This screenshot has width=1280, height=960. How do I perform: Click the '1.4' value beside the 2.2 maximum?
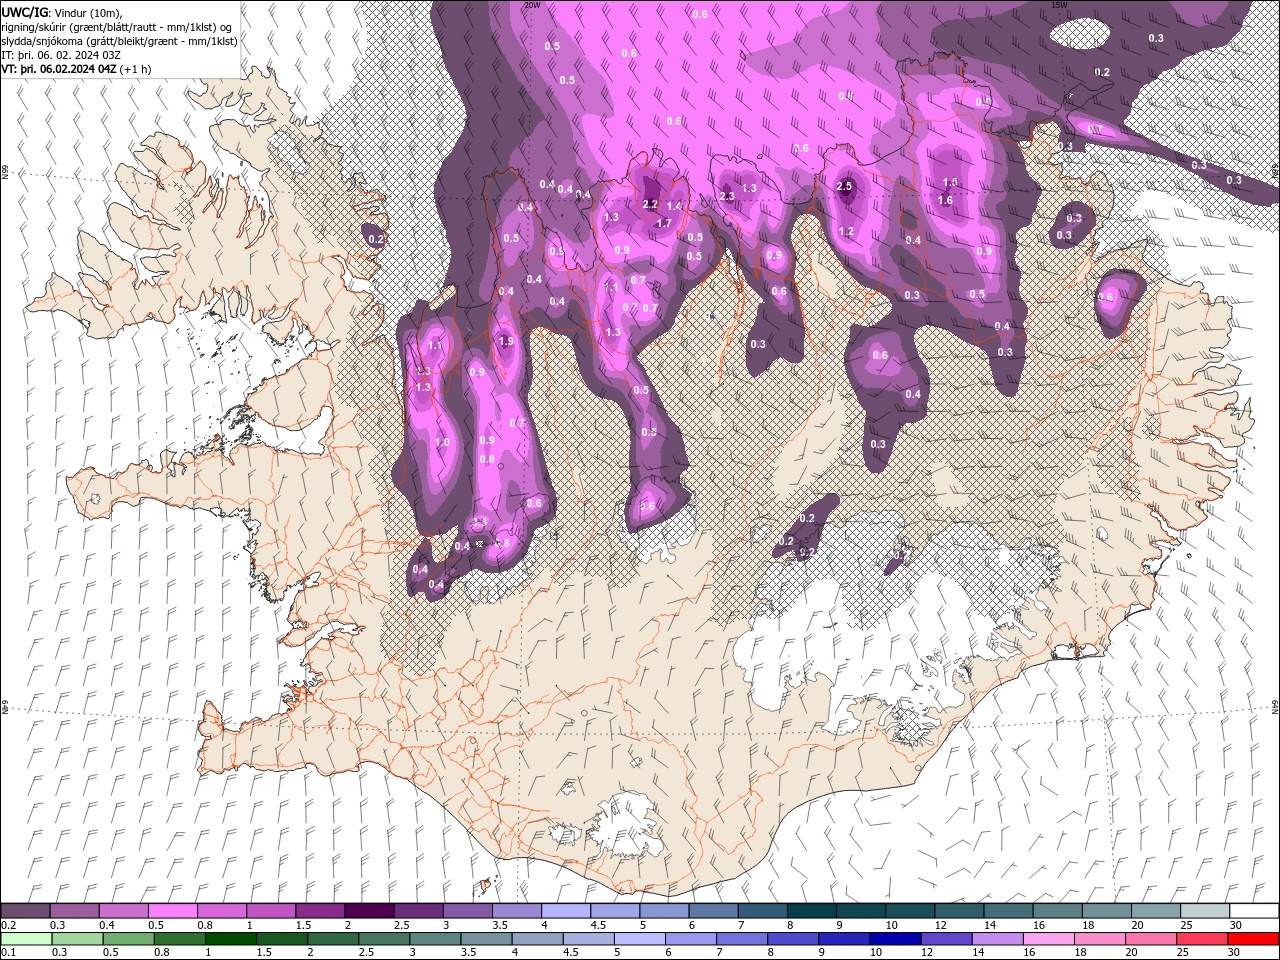tap(674, 206)
